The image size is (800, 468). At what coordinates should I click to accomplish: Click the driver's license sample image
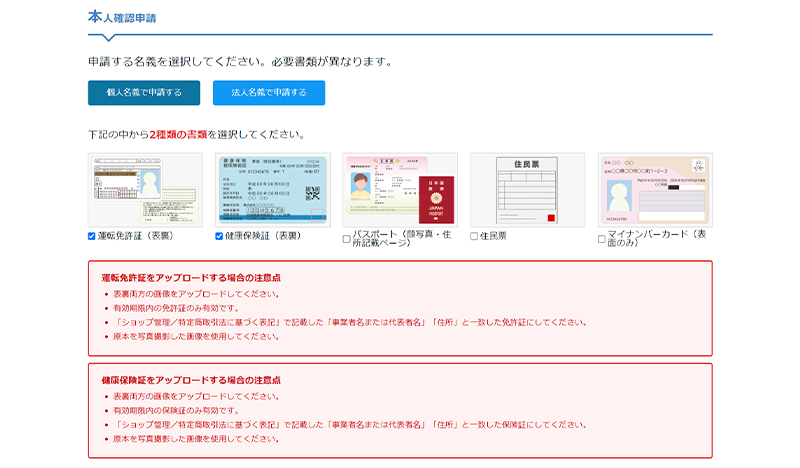click(x=145, y=190)
